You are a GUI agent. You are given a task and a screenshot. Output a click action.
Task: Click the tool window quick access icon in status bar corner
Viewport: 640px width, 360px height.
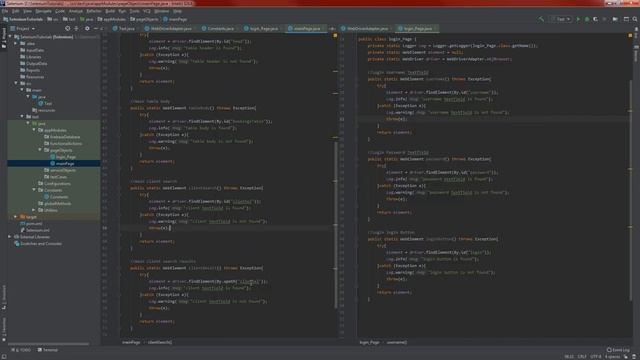pos(3,356)
